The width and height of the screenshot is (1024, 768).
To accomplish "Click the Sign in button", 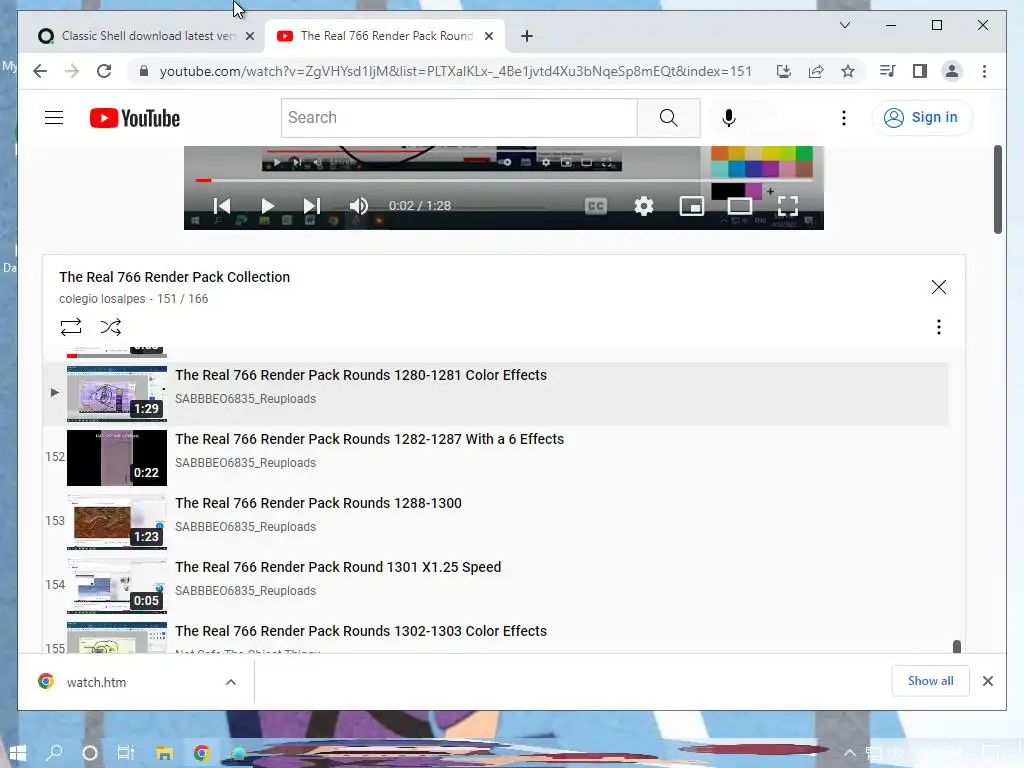I will coord(921,118).
